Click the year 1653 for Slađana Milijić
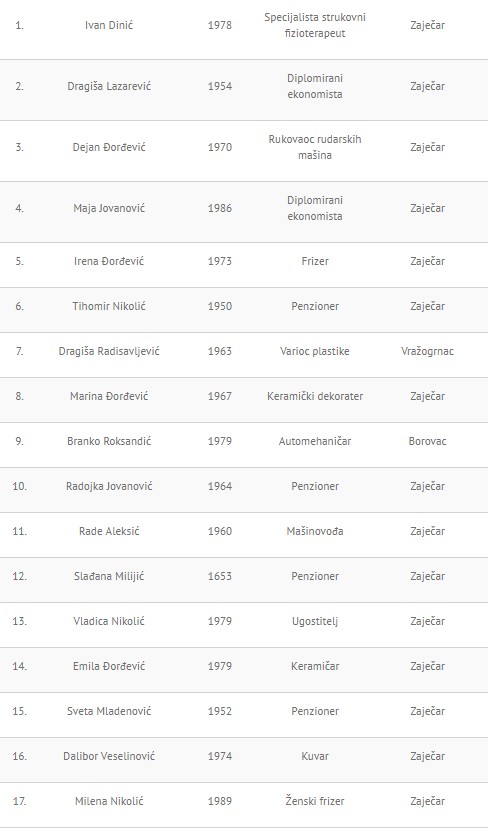 220,576
